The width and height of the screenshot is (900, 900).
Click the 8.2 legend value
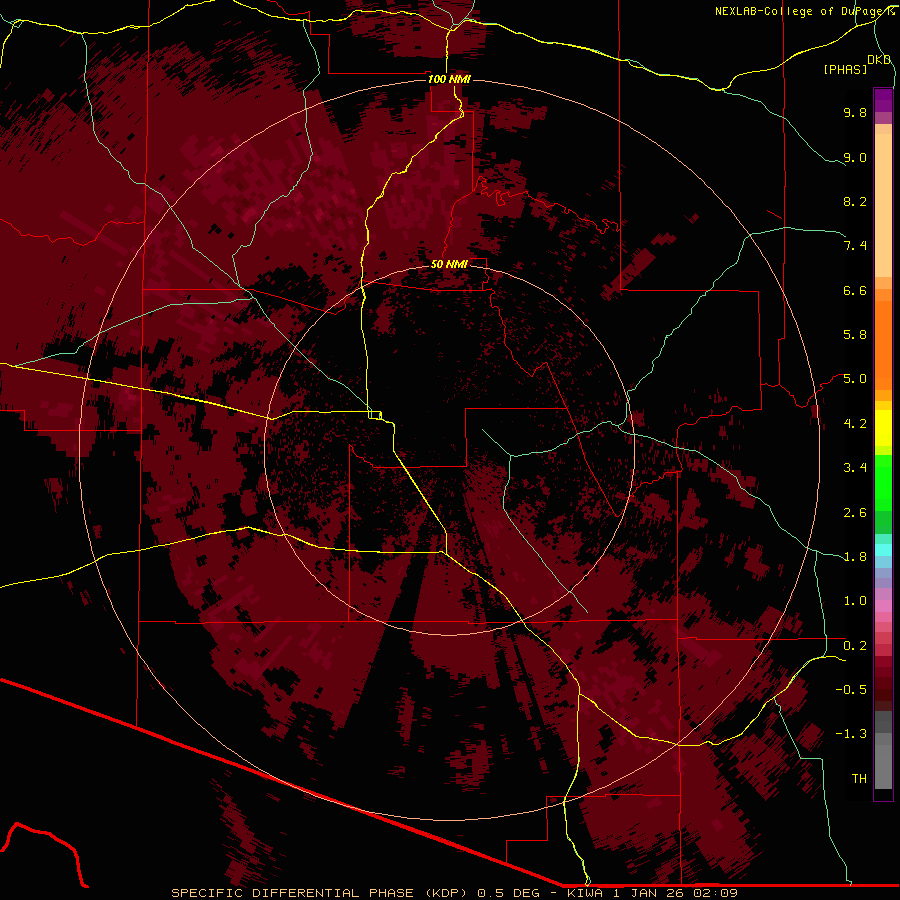855,201
